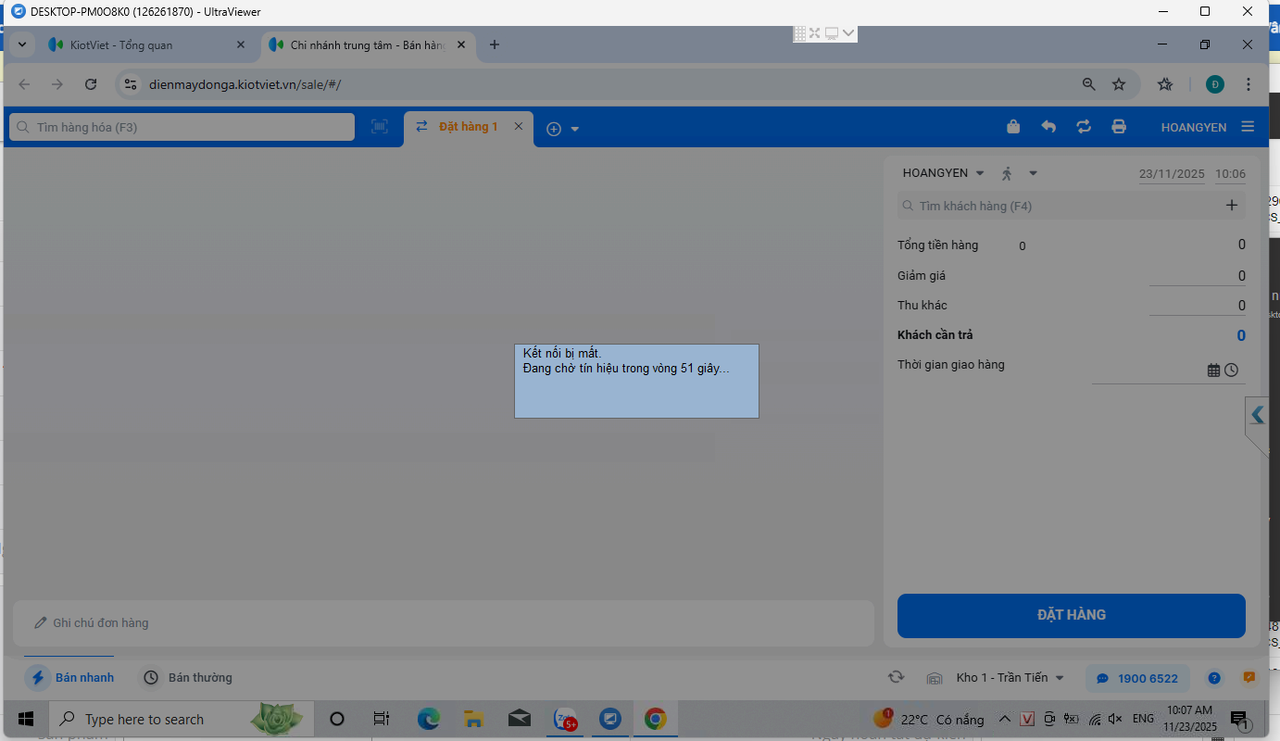Click the warehouse icon beside Kho 1
This screenshot has height=741, width=1280.
click(x=934, y=678)
